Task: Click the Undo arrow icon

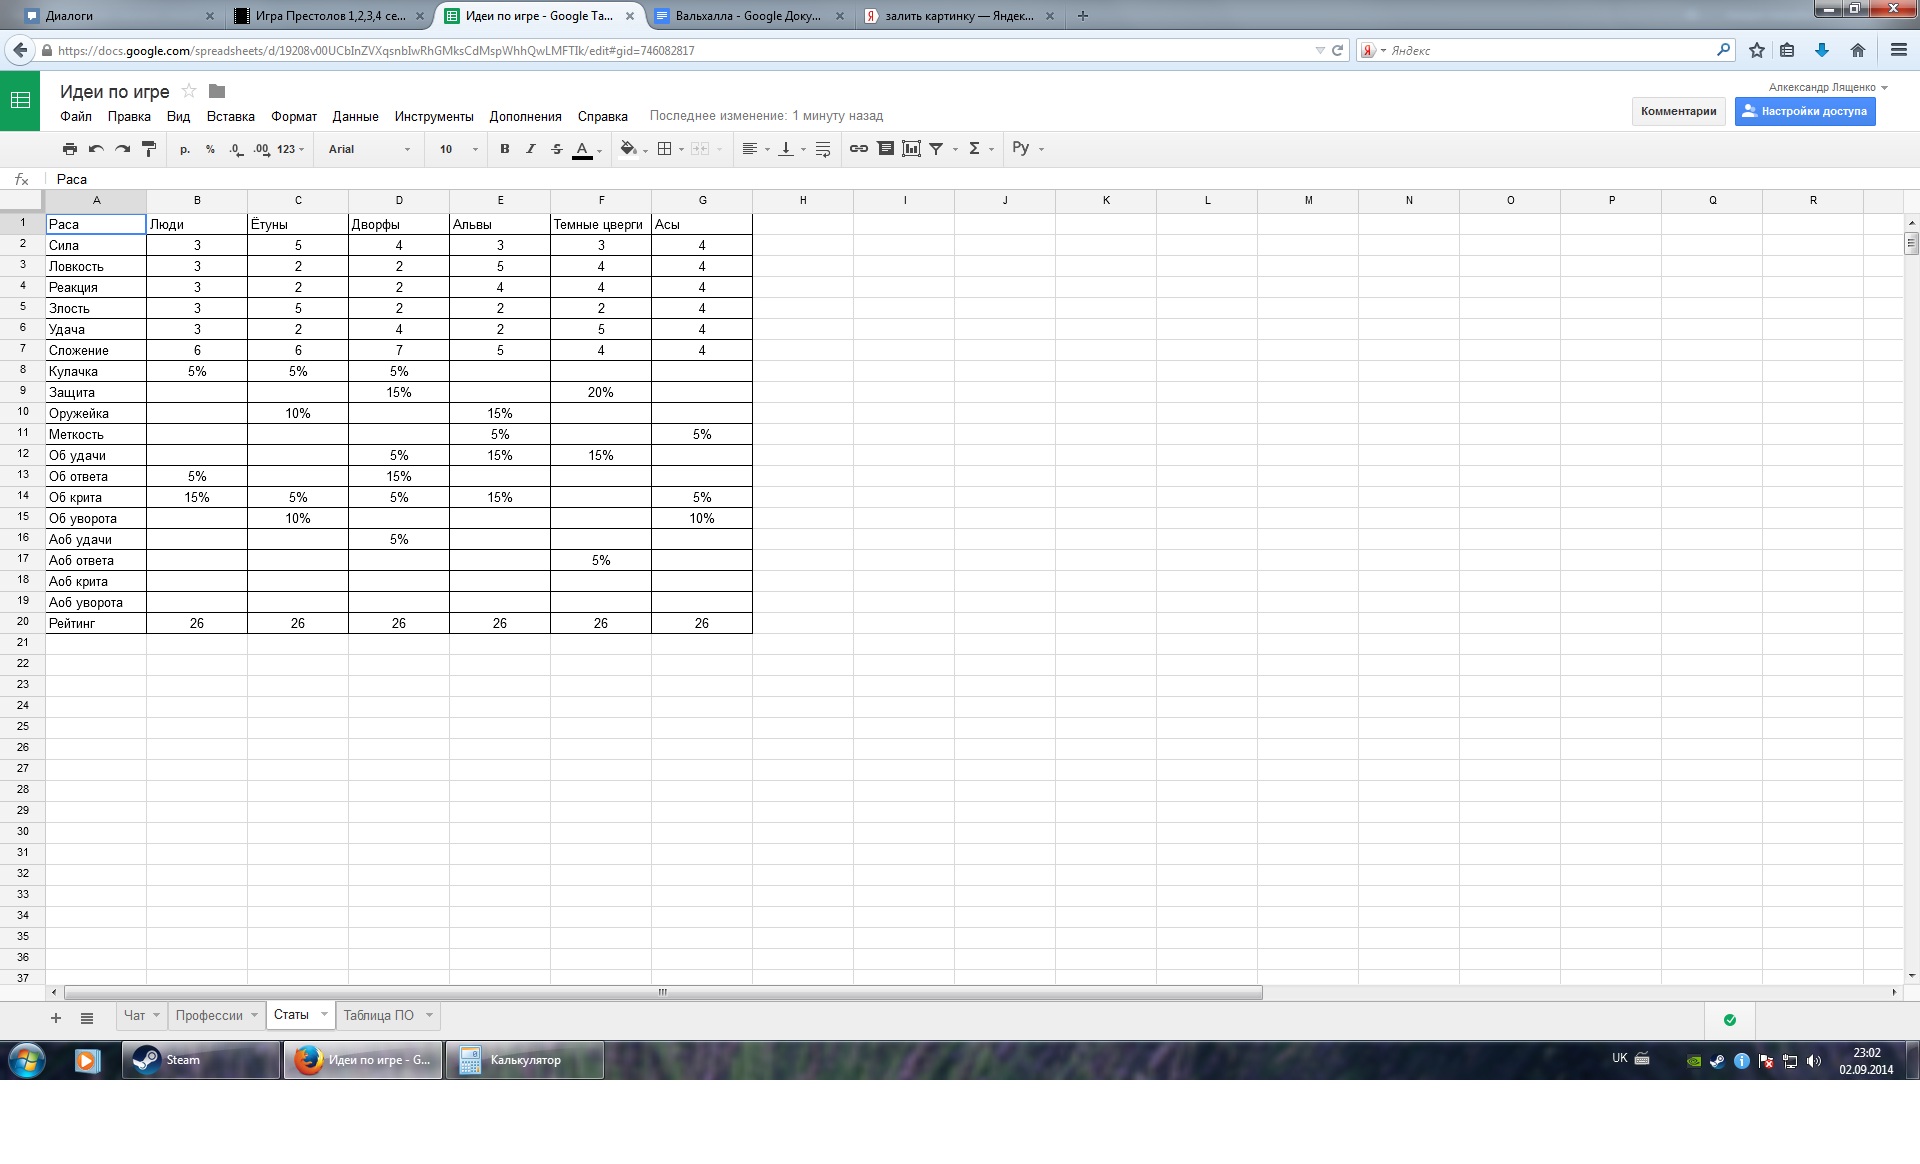Action: coord(96,149)
